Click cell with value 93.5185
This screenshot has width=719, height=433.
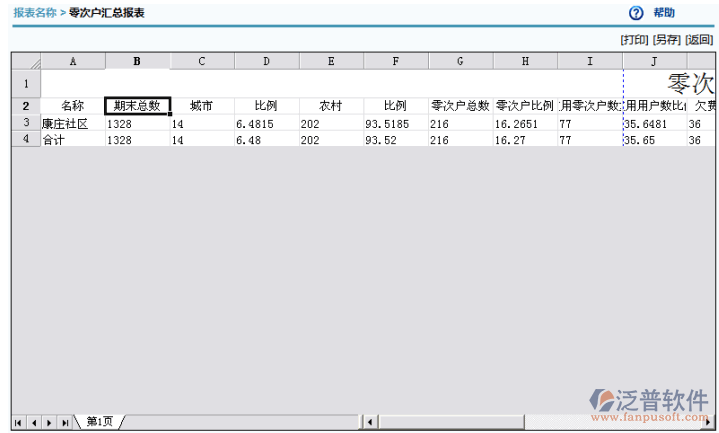396,123
